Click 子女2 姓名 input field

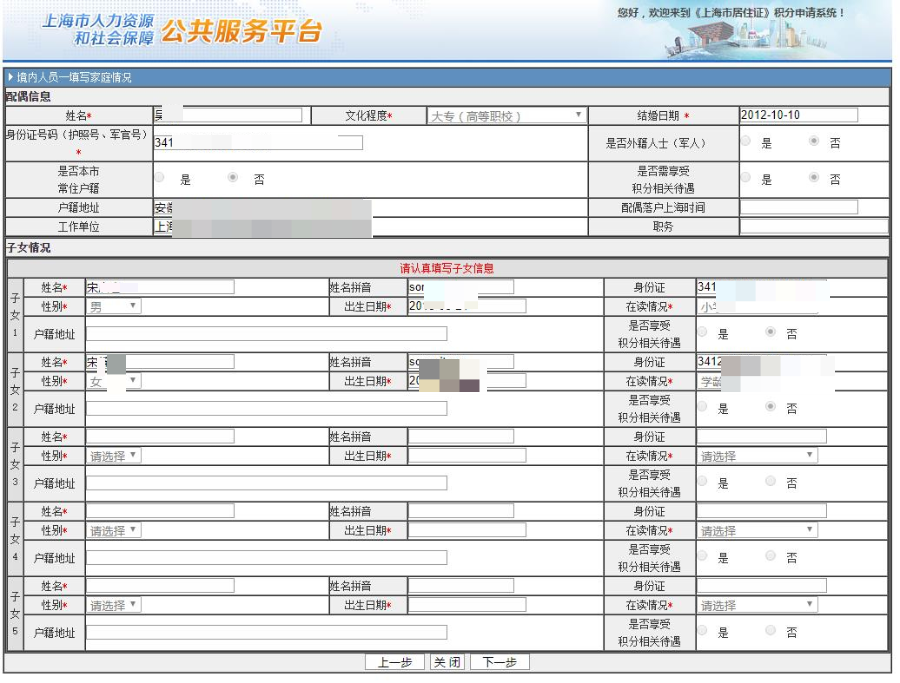(160, 362)
